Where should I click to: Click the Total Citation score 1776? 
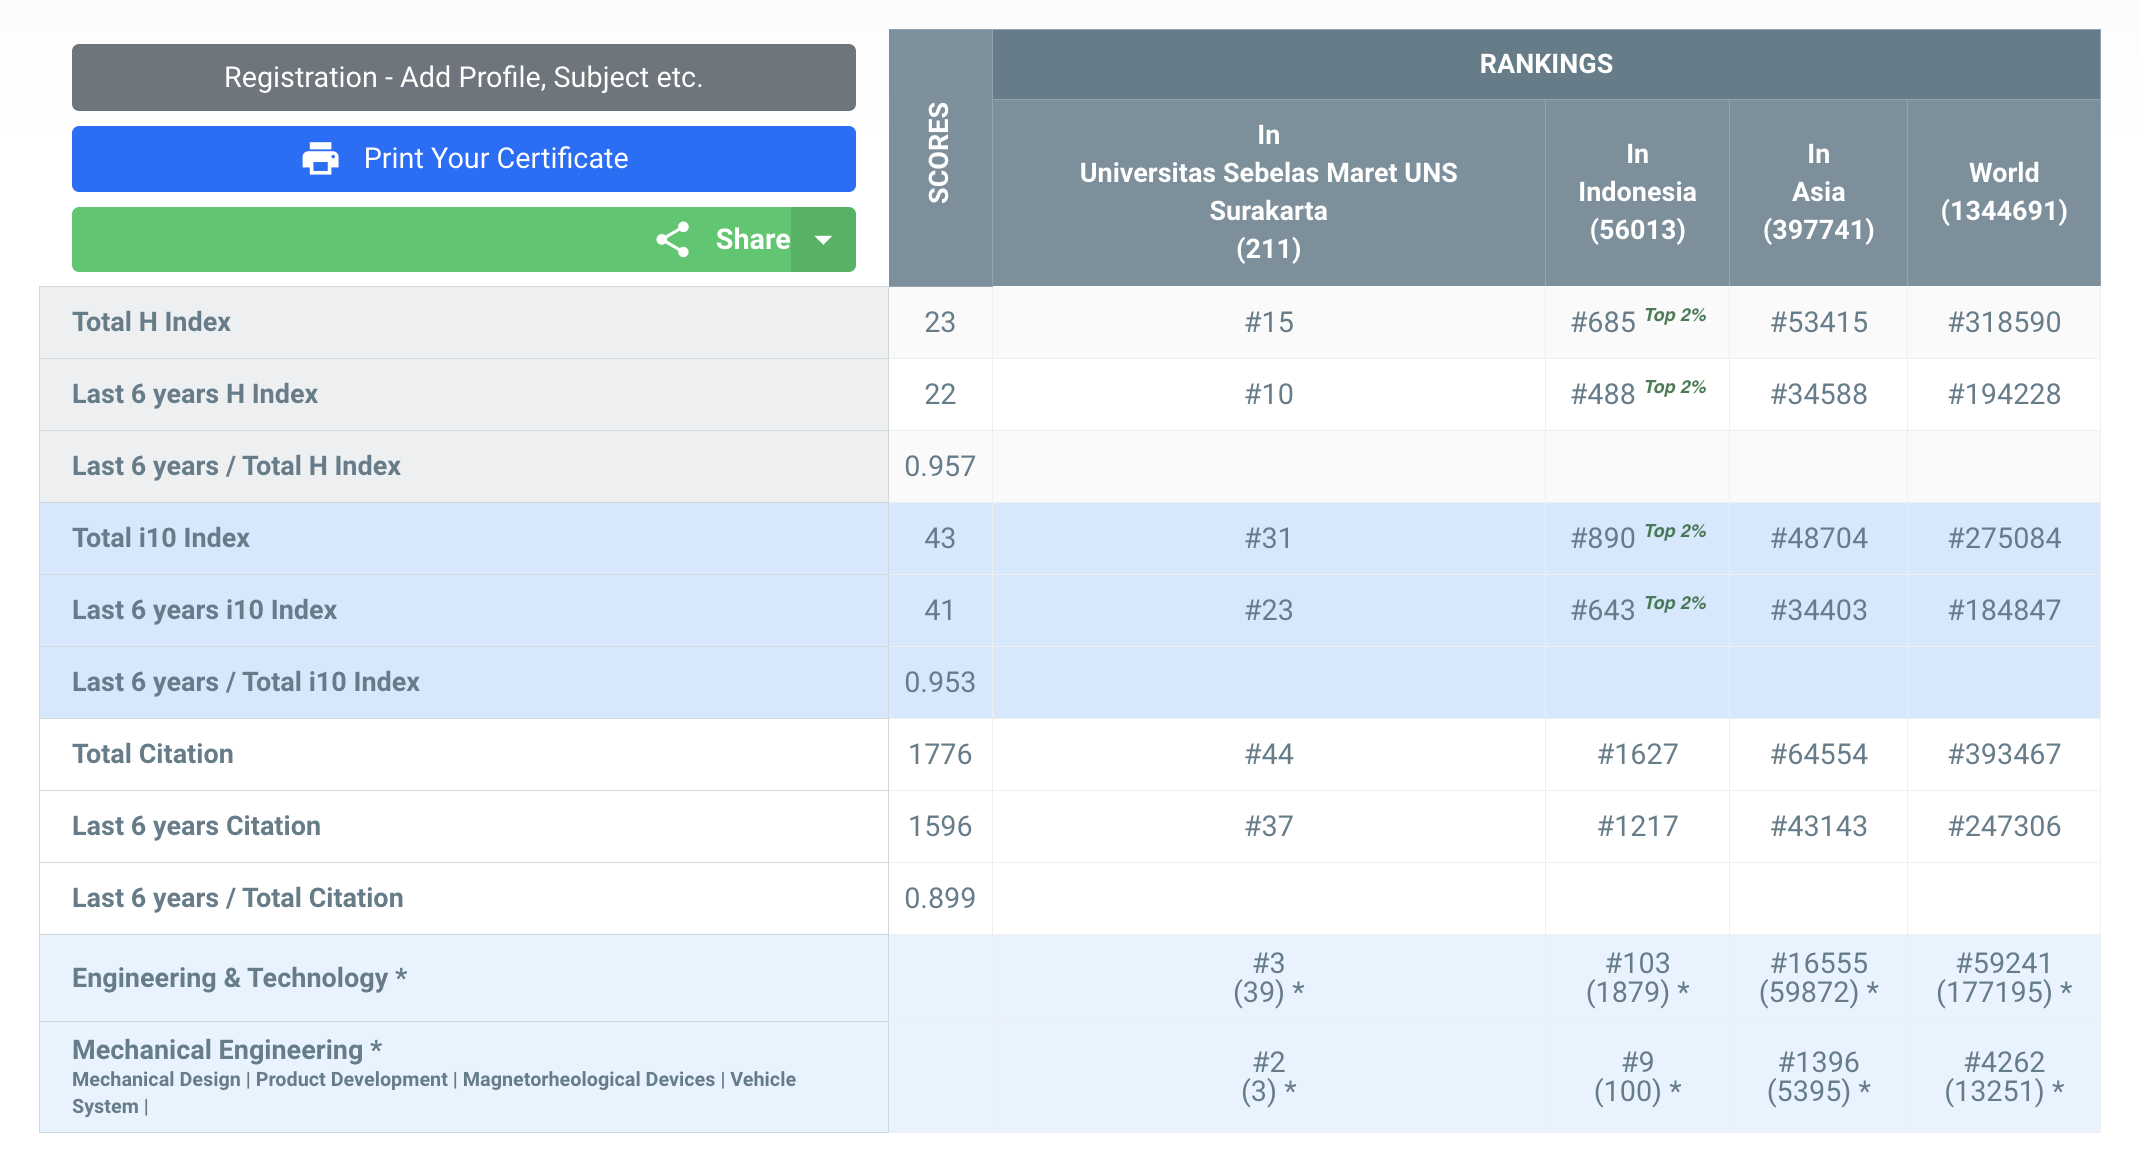coord(939,754)
